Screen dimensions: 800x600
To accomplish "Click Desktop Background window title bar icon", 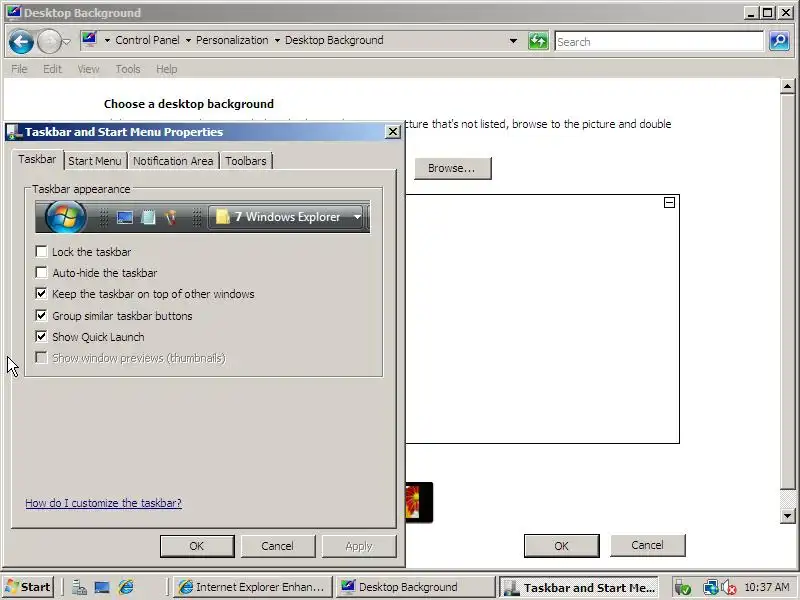I will click(x=13, y=12).
